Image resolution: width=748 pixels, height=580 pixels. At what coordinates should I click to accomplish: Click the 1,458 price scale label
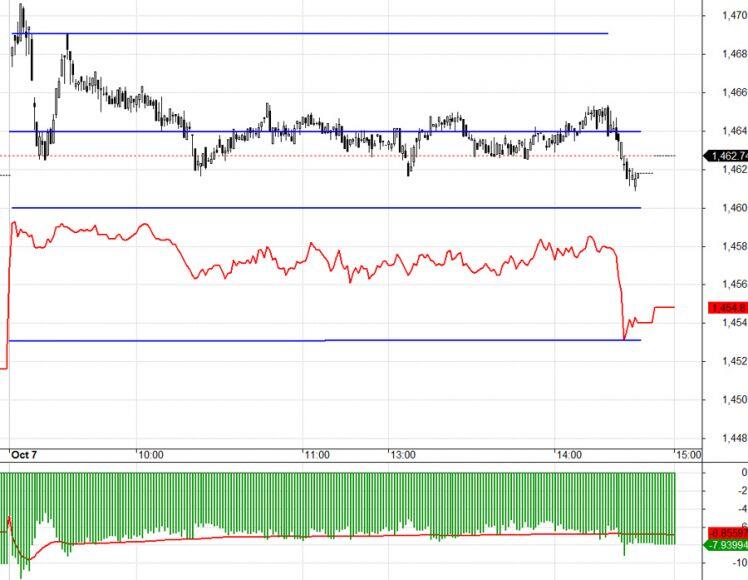(735, 246)
